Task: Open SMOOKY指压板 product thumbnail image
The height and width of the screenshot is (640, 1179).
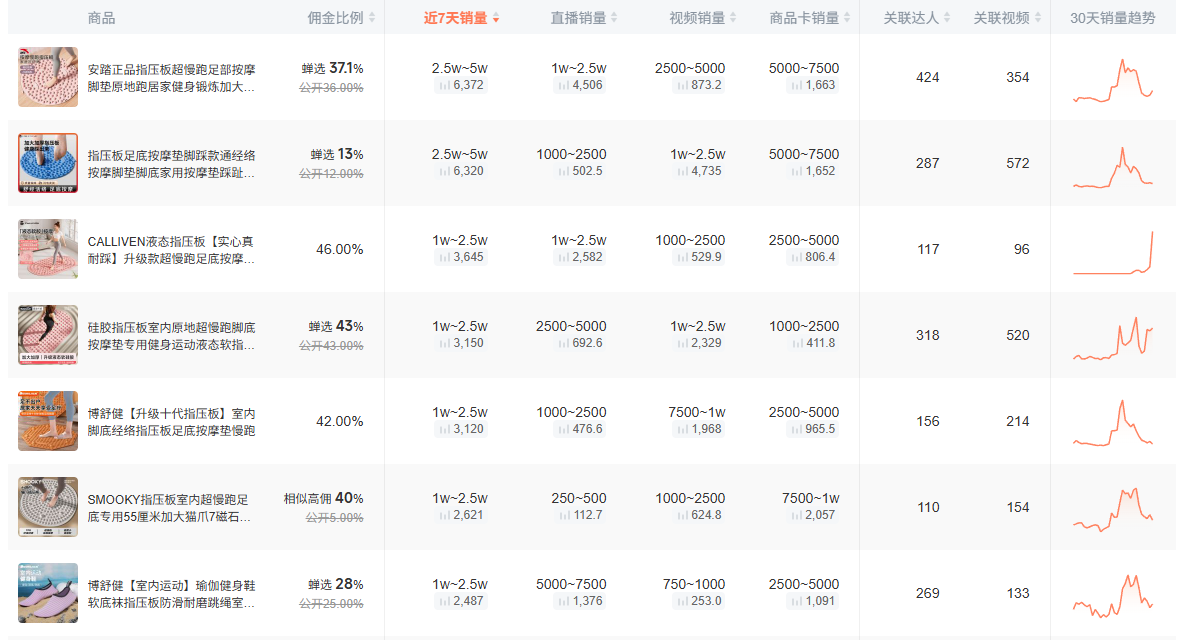Action: (48, 507)
